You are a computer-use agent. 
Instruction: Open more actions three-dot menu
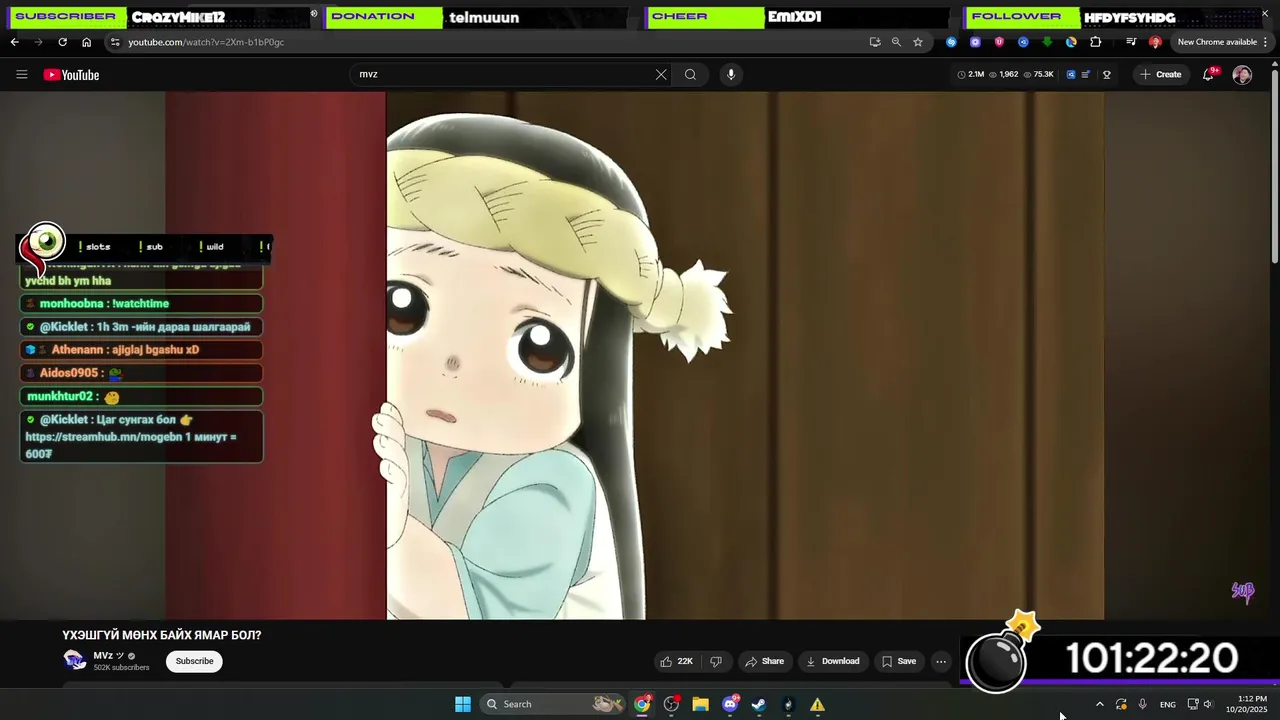point(941,661)
